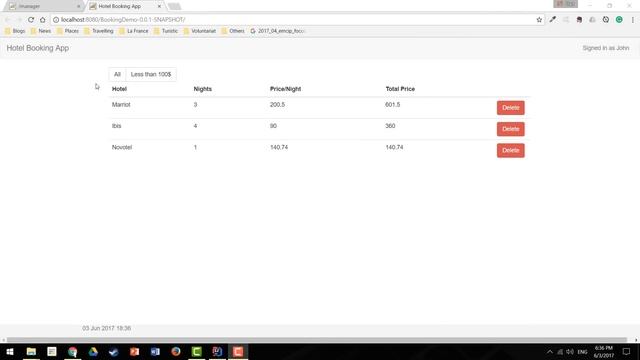Open the grey Google Drive extension icon

[x=592, y=20]
